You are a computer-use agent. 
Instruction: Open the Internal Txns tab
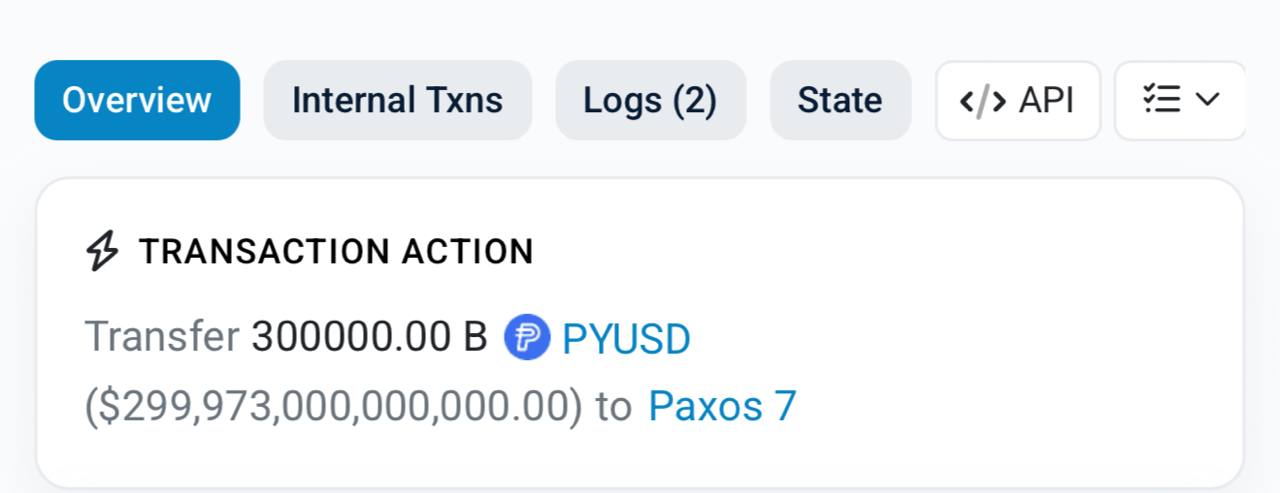coord(397,100)
